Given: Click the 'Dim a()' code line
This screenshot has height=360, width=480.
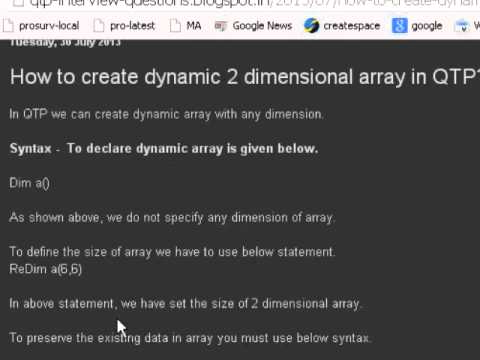Looking at the screenshot, I should click(x=29, y=183).
